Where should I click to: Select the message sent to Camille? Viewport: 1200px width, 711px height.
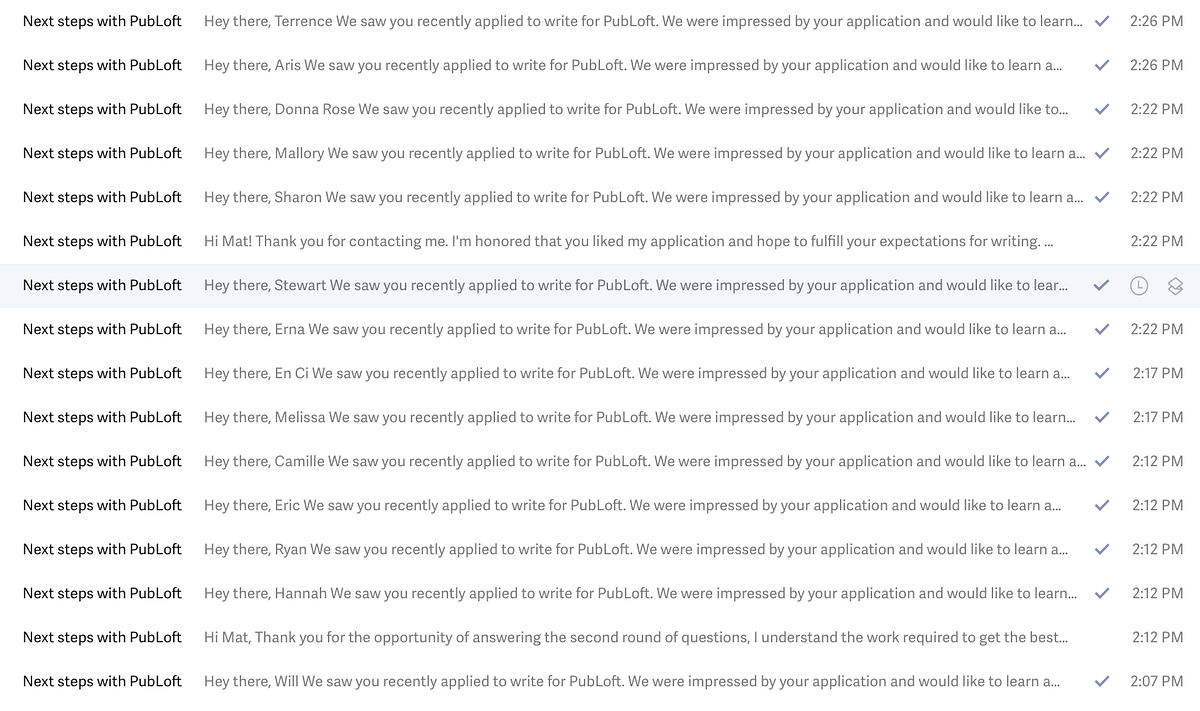pyautogui.click(x=600, y=461)
